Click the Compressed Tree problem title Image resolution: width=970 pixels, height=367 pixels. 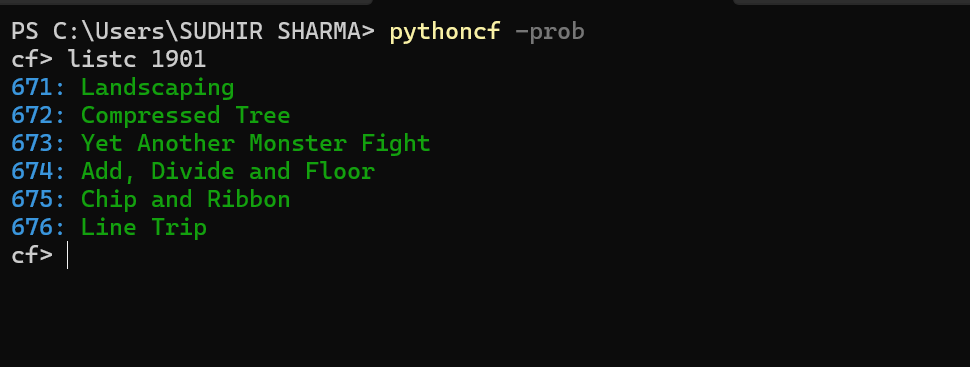pos(185,116)
